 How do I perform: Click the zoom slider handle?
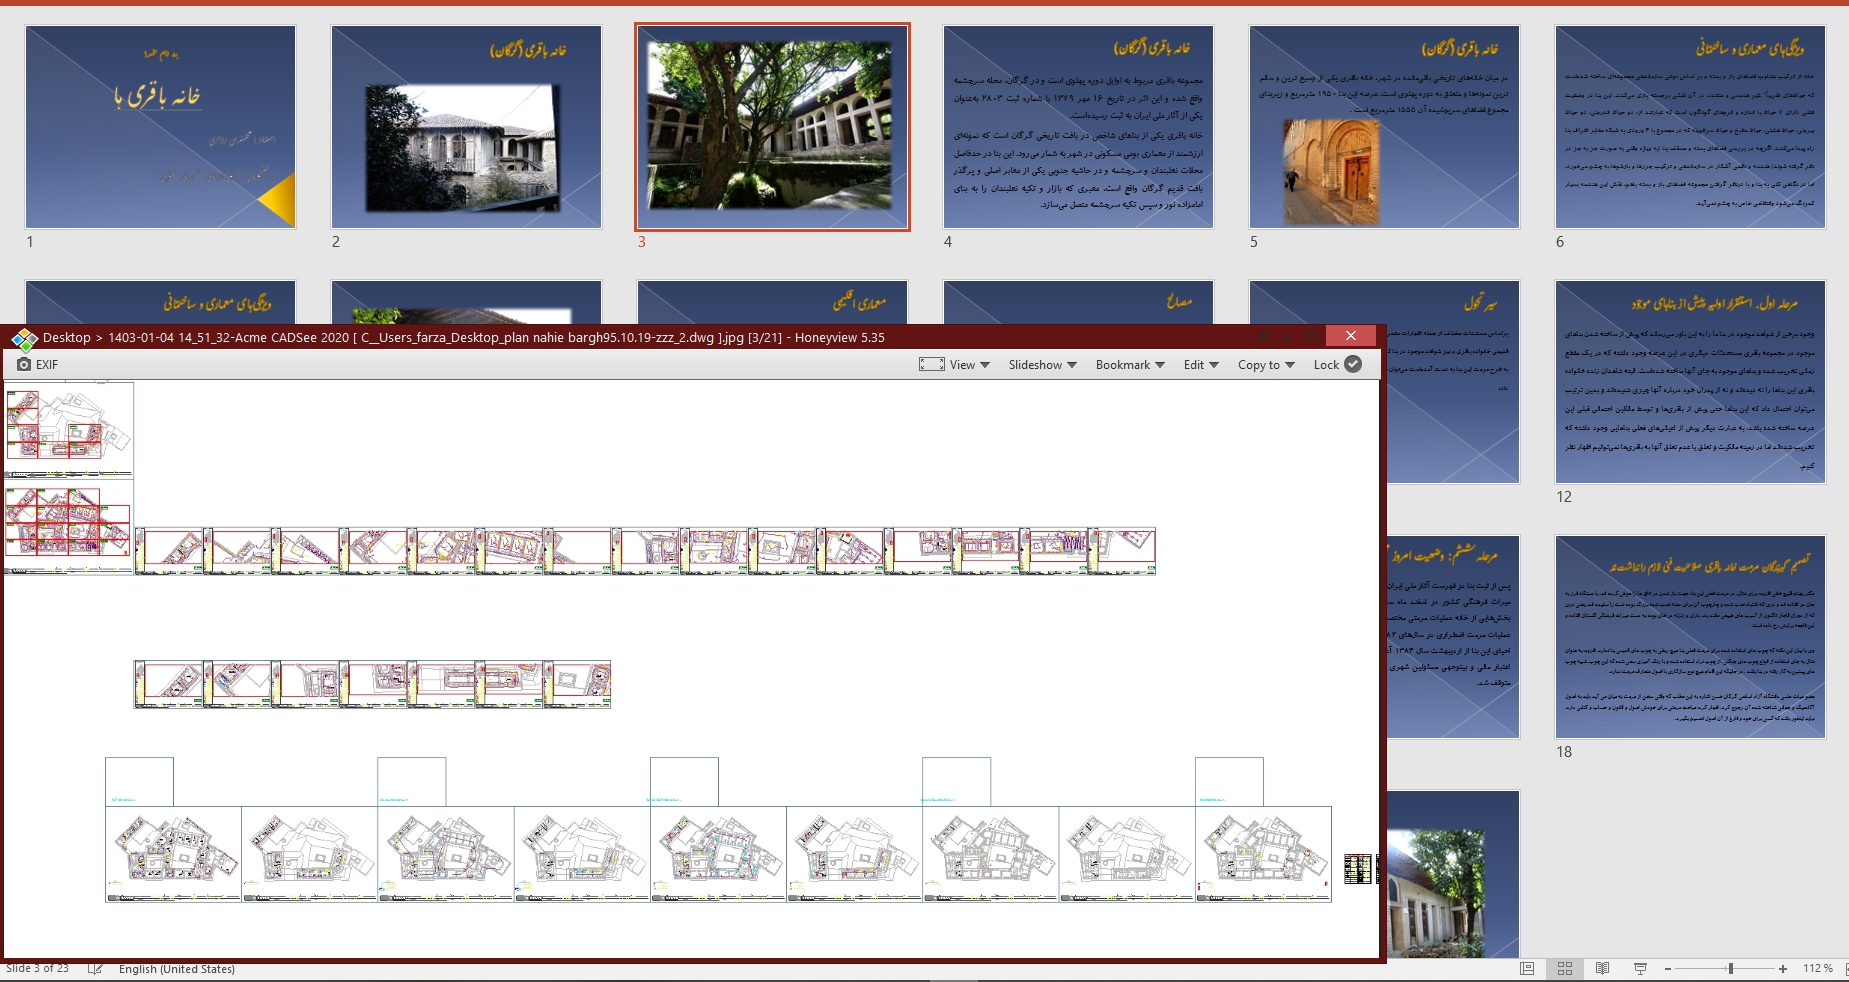point(1730,969)
